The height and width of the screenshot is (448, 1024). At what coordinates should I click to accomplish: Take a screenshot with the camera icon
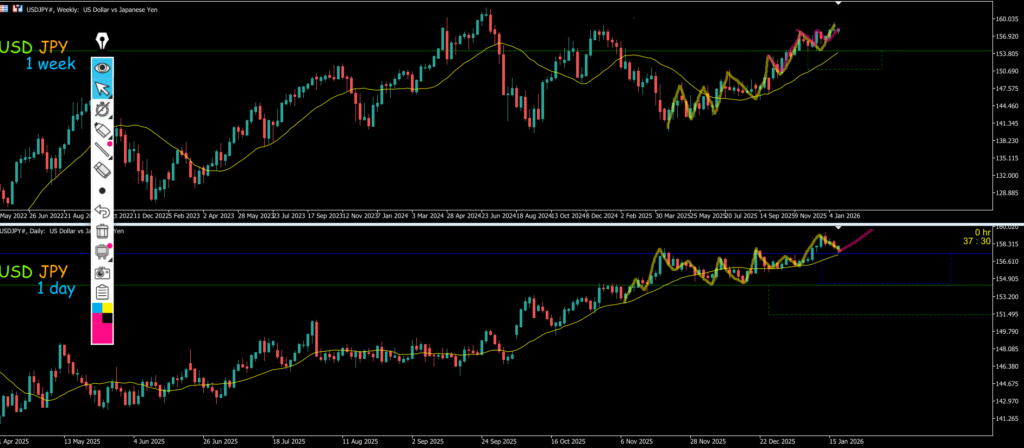pos(102,272)
